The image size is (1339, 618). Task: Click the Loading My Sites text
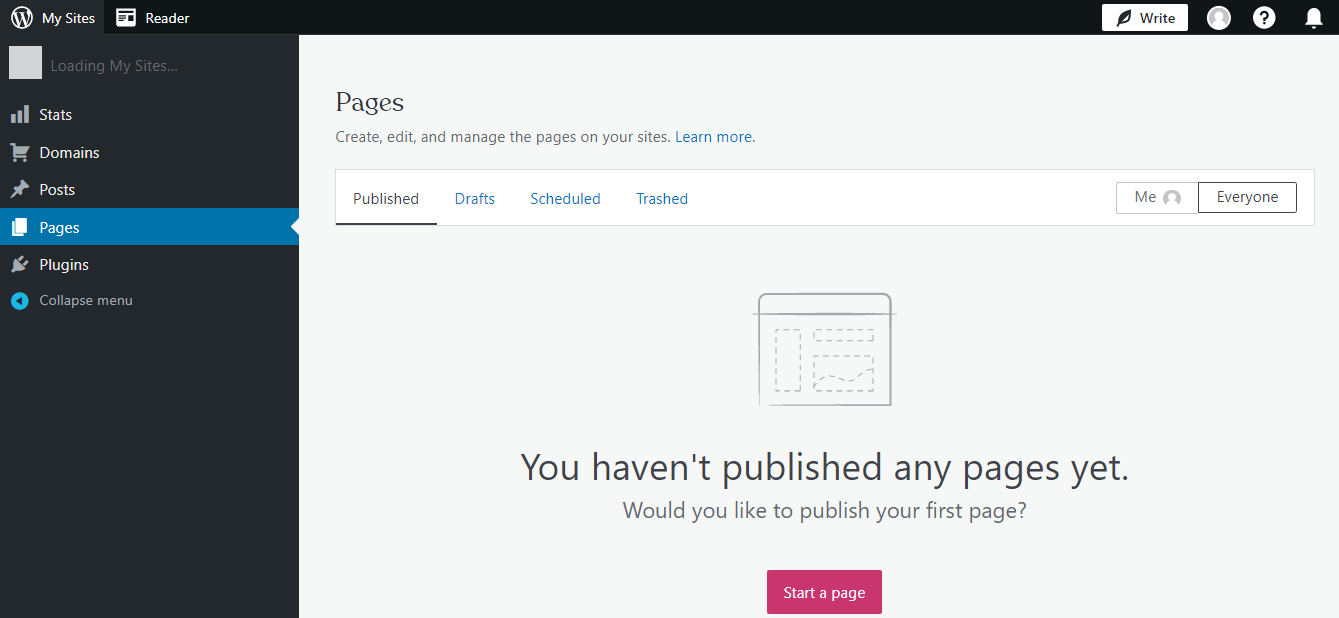pos(114,66)
